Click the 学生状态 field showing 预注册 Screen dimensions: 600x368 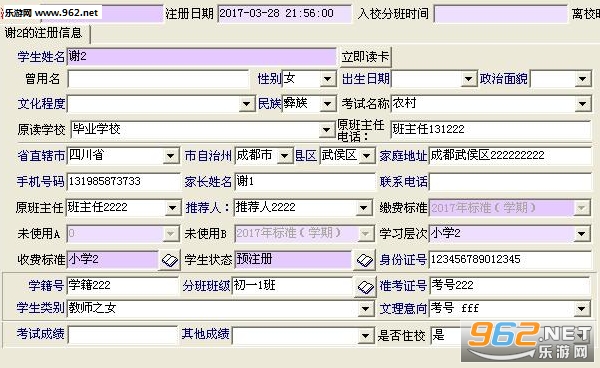pos(293,260)
